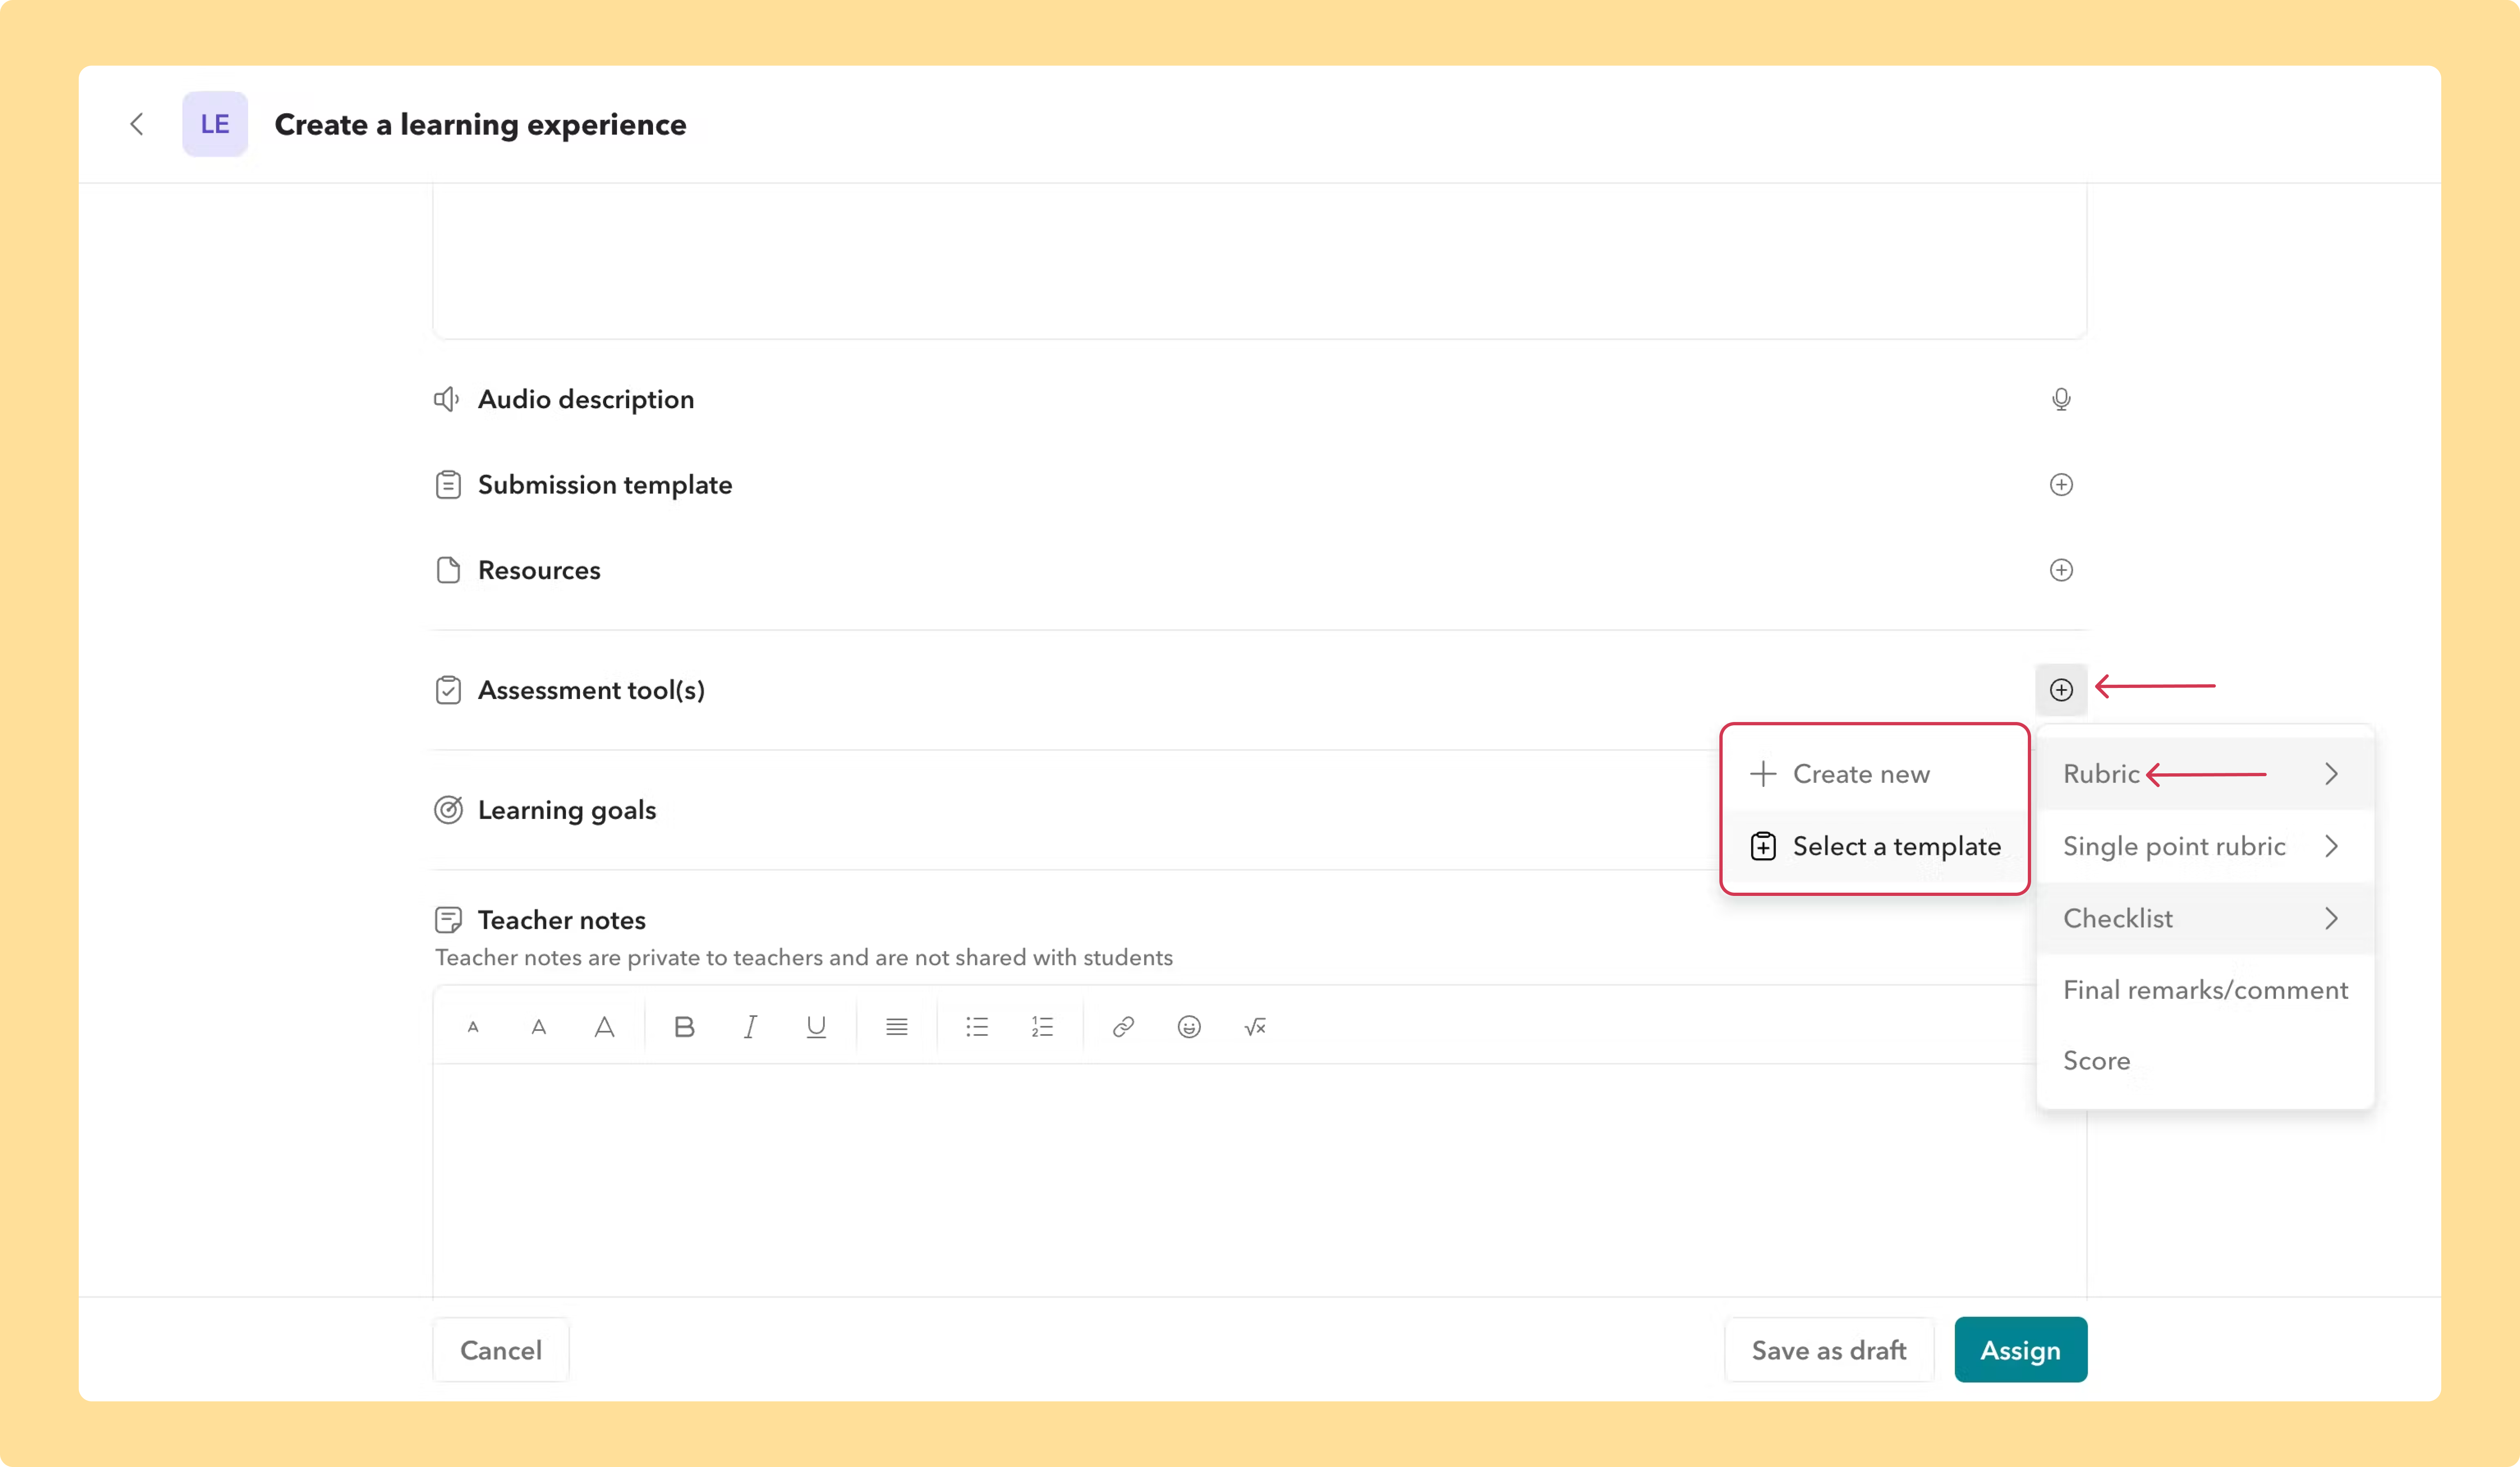This screenshot has height=1467, width=2520.
Task: Click the Resources file icon
Action: tap(448, 570)
